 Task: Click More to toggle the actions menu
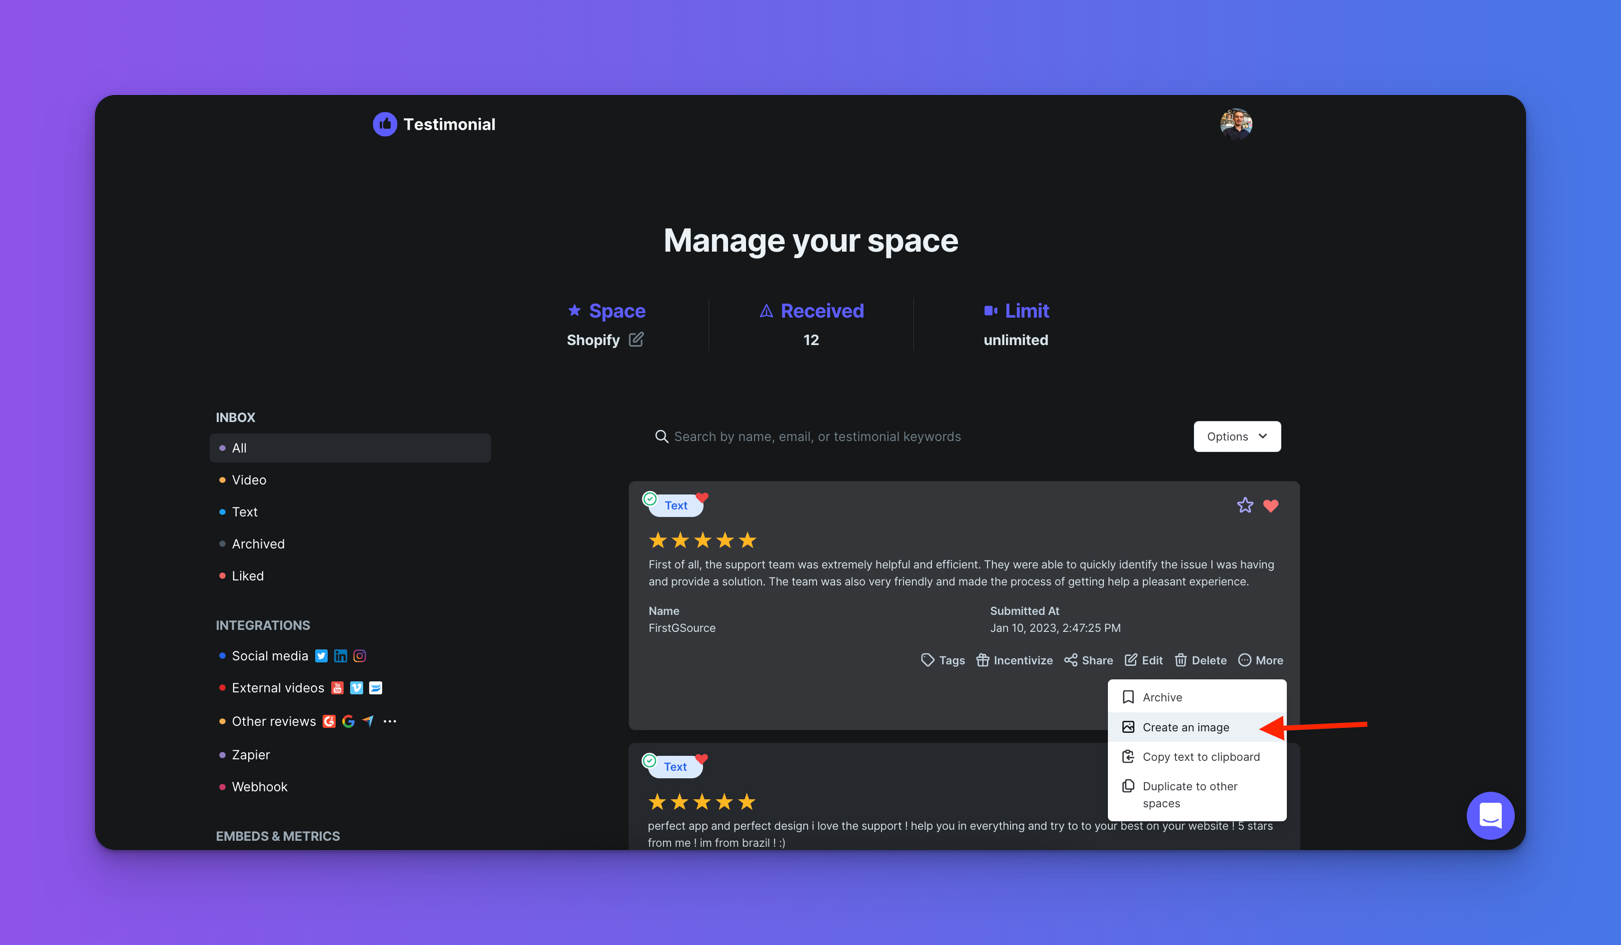(1260, 660)
